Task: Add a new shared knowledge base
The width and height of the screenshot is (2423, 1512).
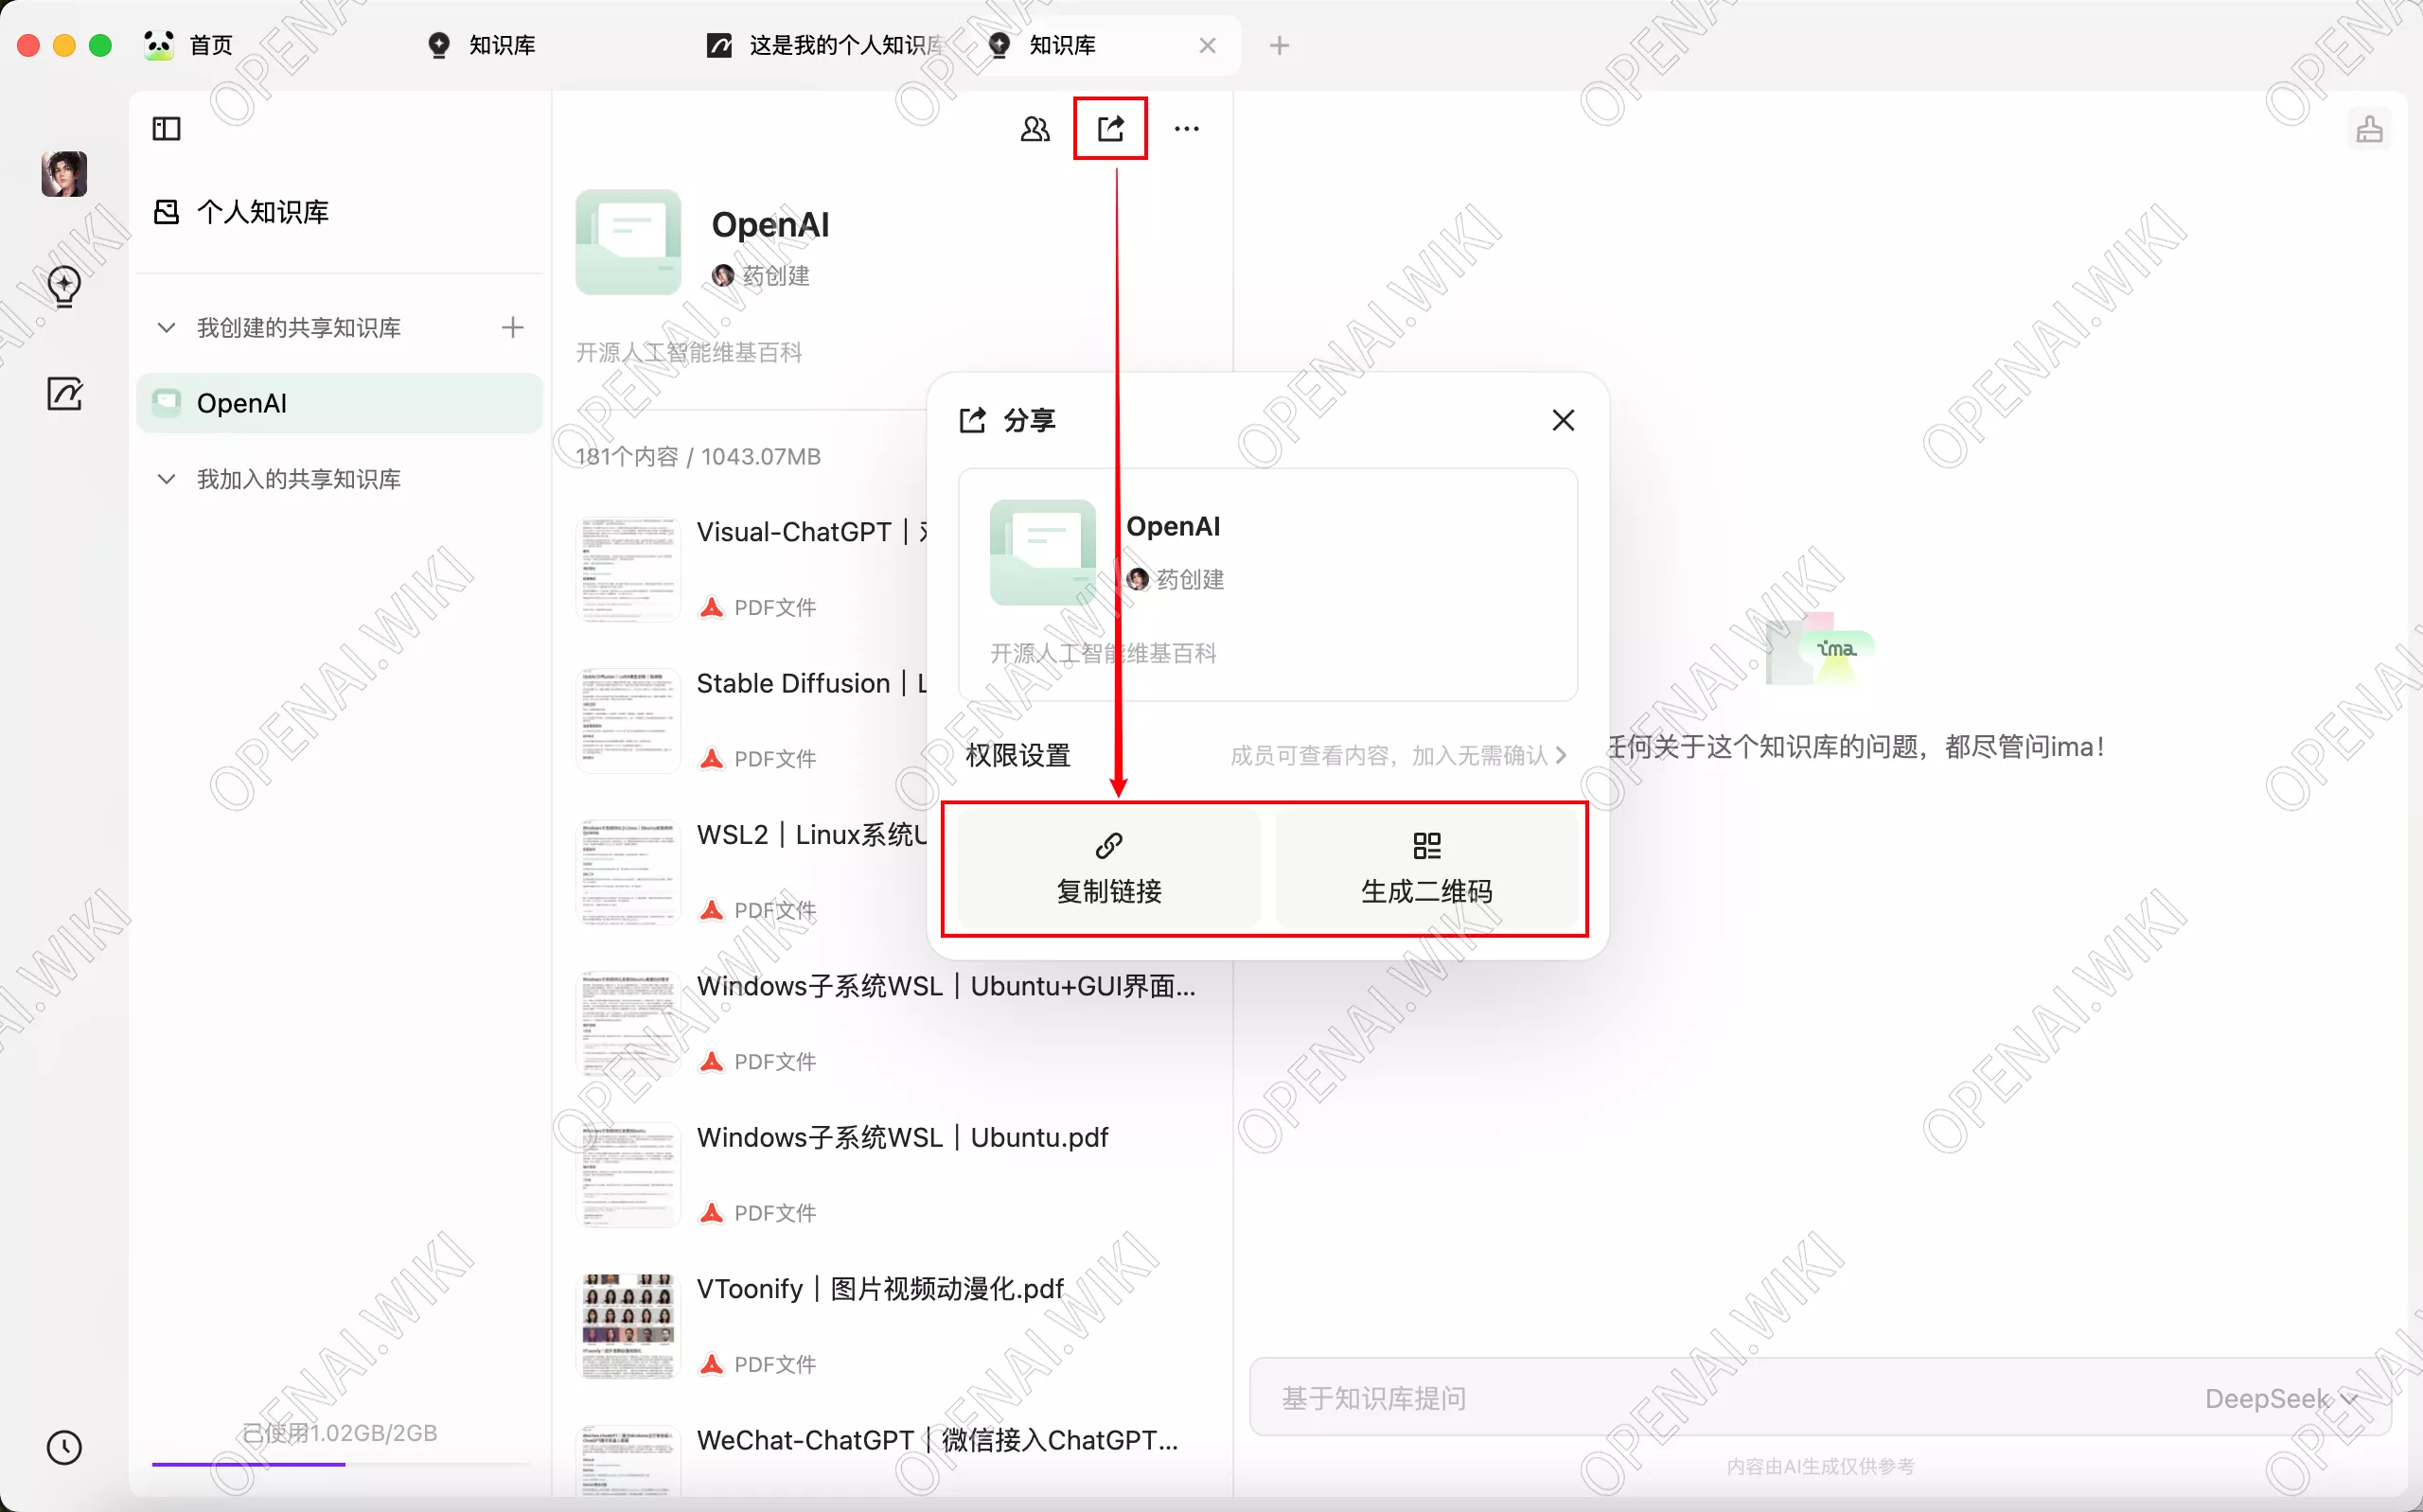Action: [x=512, y=327]
